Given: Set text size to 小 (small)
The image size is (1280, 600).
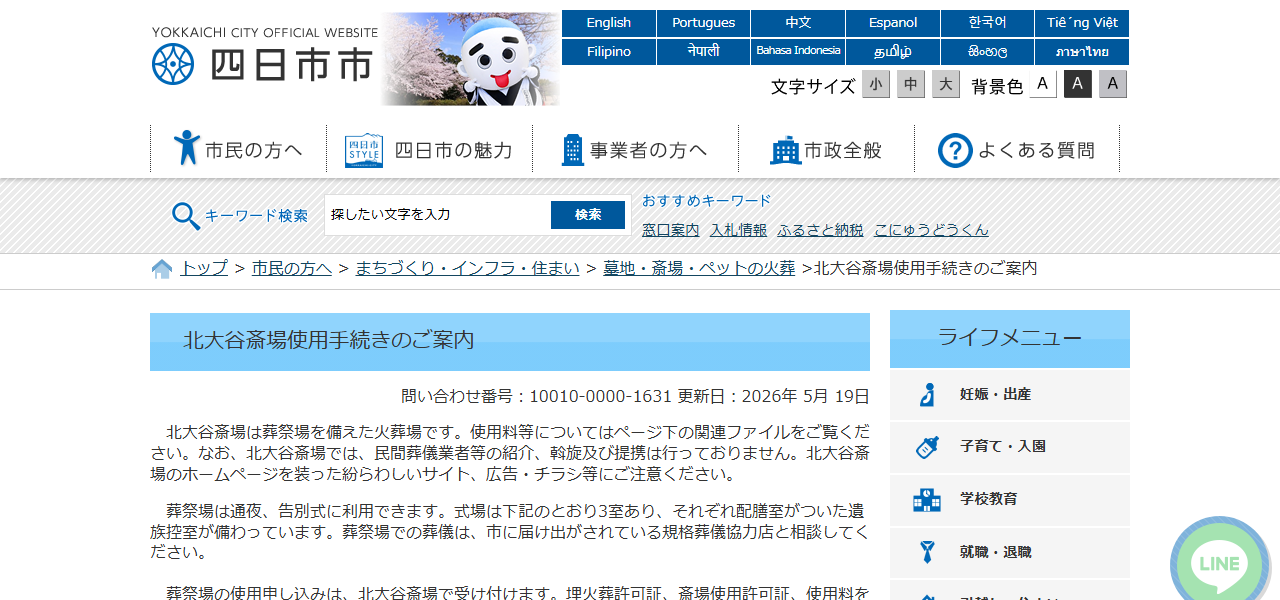Looking at the screenshot, I should 876,84.
